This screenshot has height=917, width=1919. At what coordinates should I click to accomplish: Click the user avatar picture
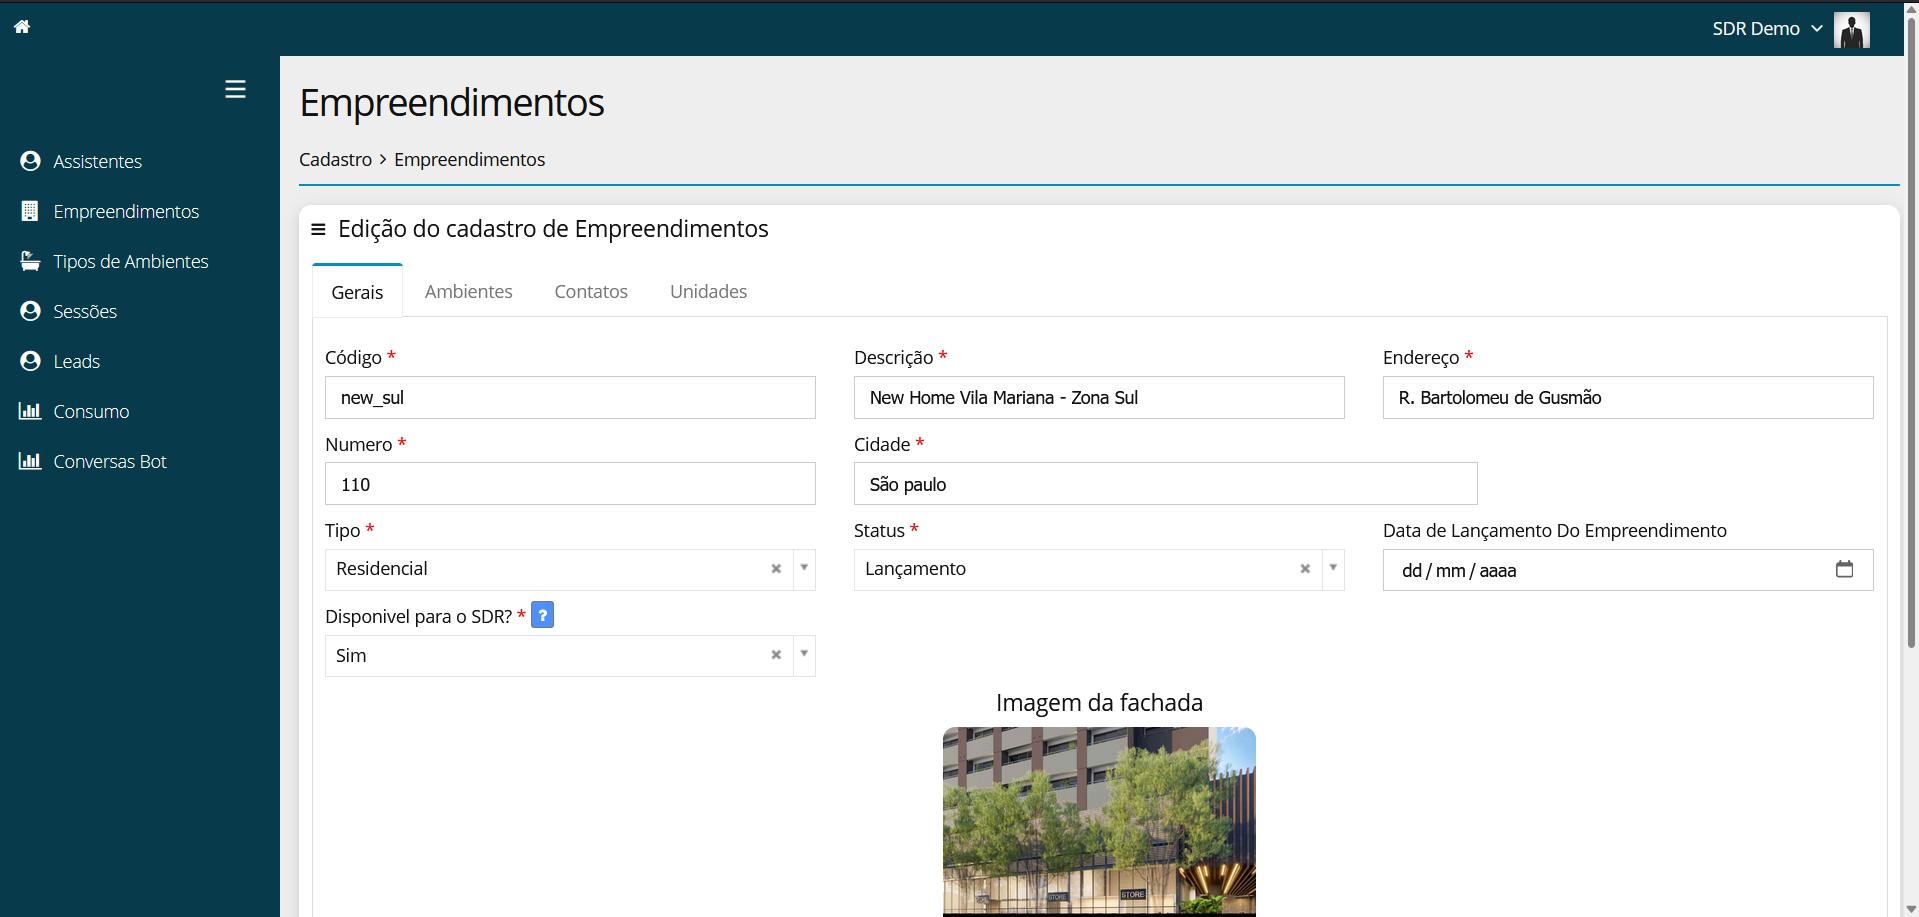1851,30
